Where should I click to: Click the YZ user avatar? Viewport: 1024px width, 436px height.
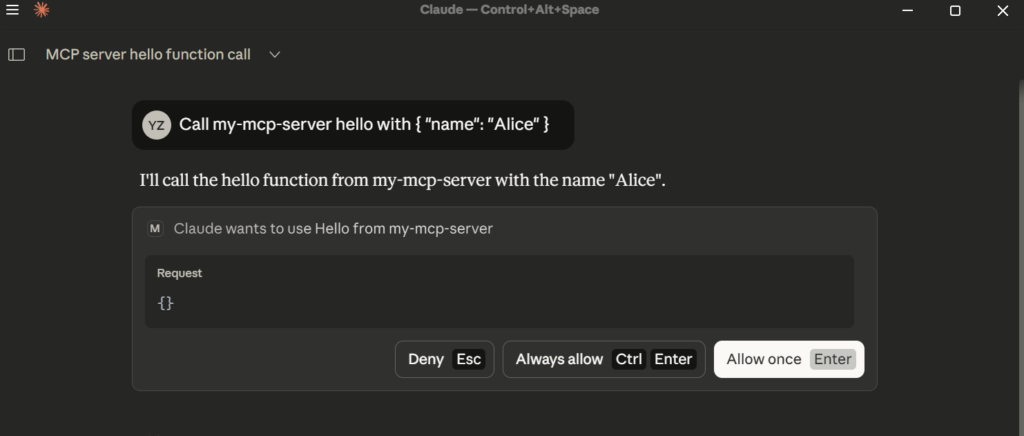156,125
